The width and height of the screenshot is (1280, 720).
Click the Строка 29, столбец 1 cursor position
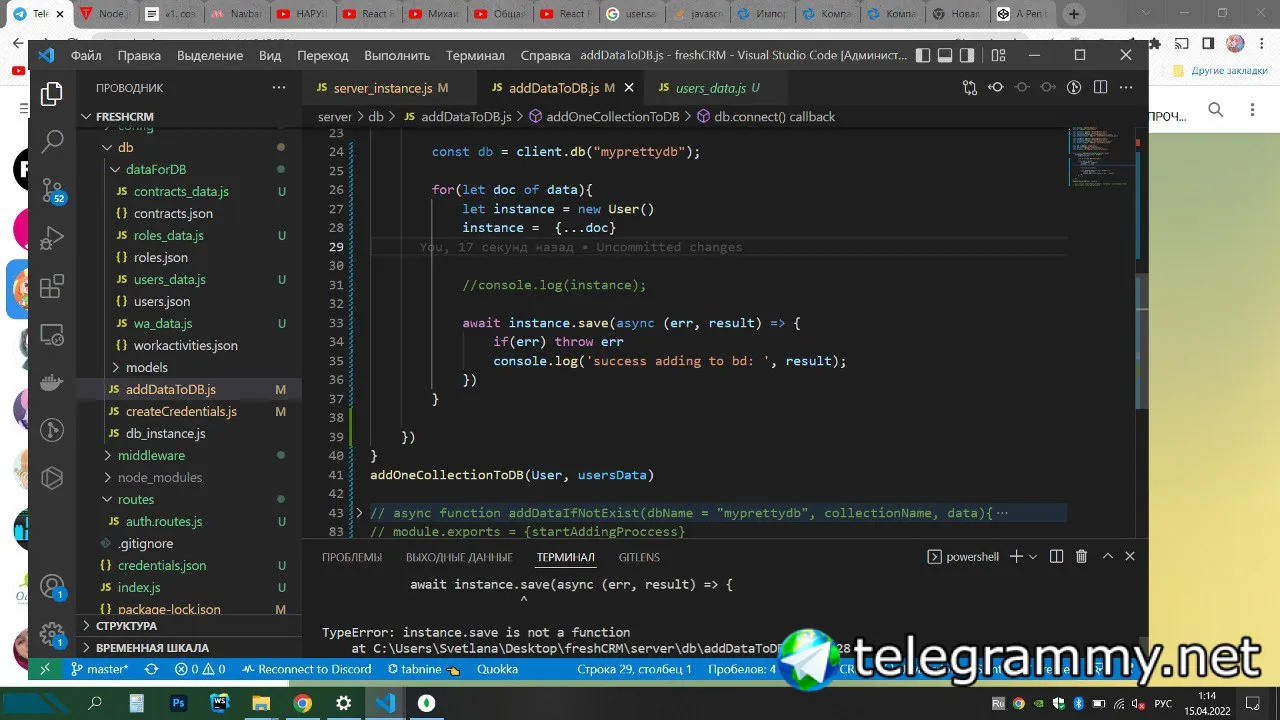coord(634,669)
